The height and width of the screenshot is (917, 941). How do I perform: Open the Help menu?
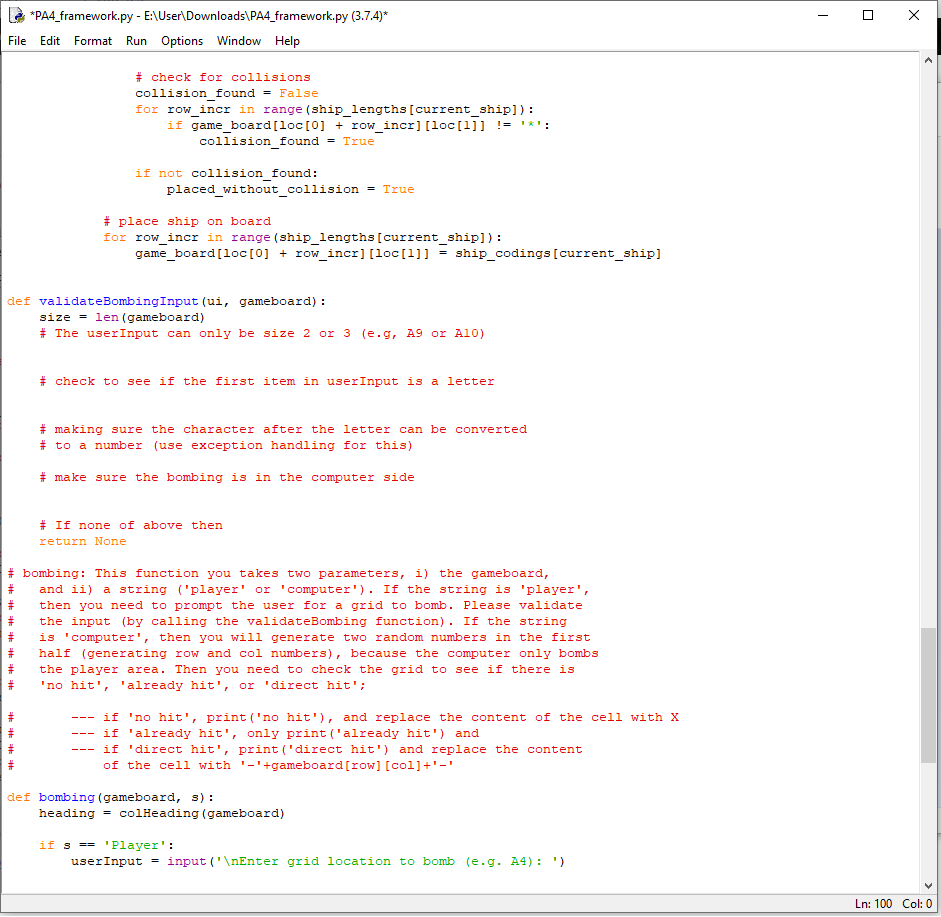pyautogui.click(x=287, y=41)
